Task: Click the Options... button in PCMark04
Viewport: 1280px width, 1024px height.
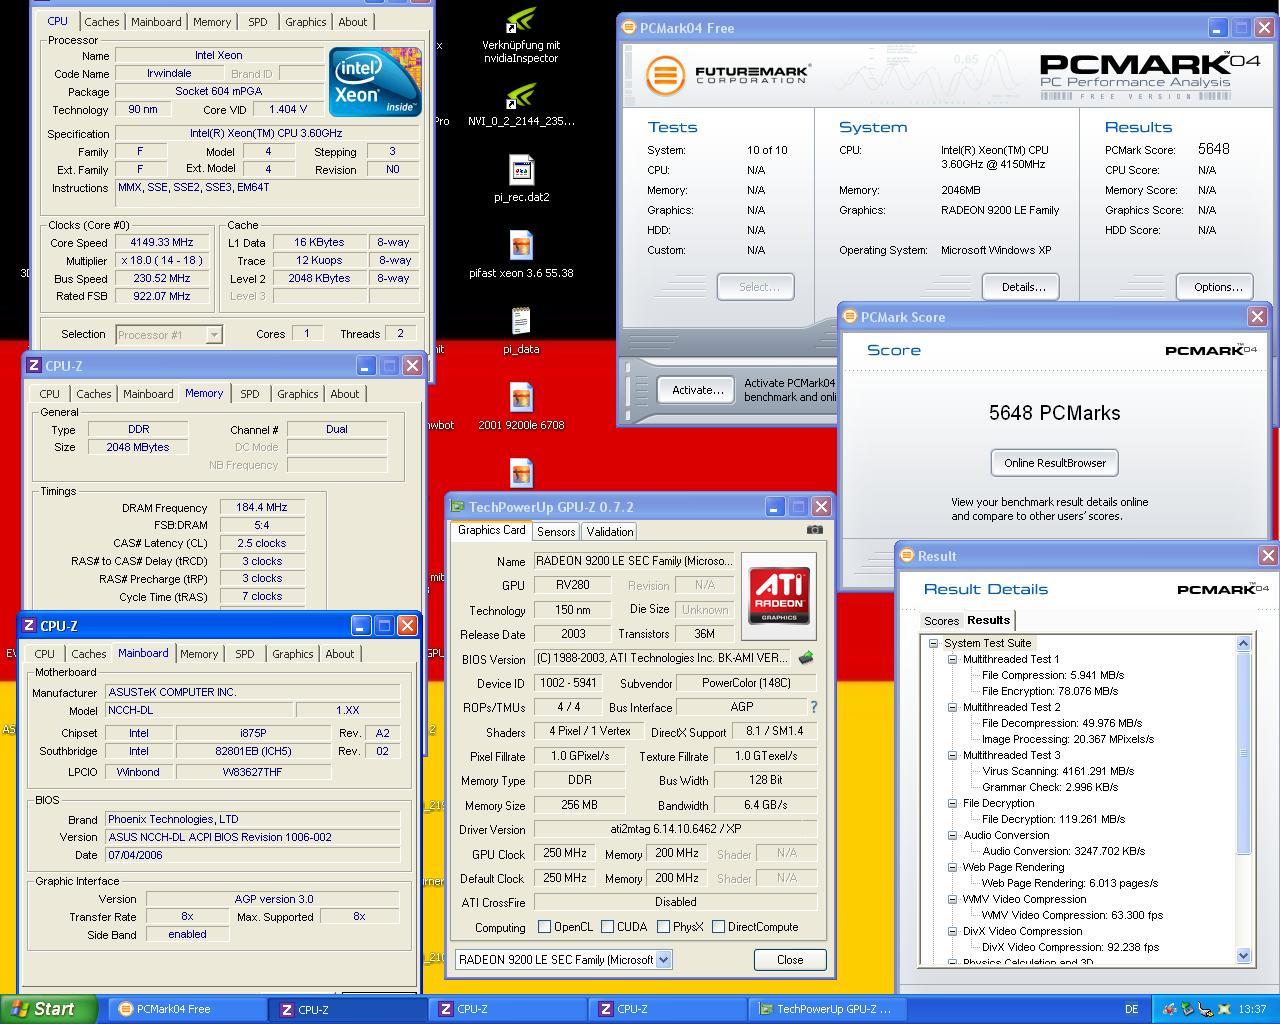Action: pos(1217,287)
